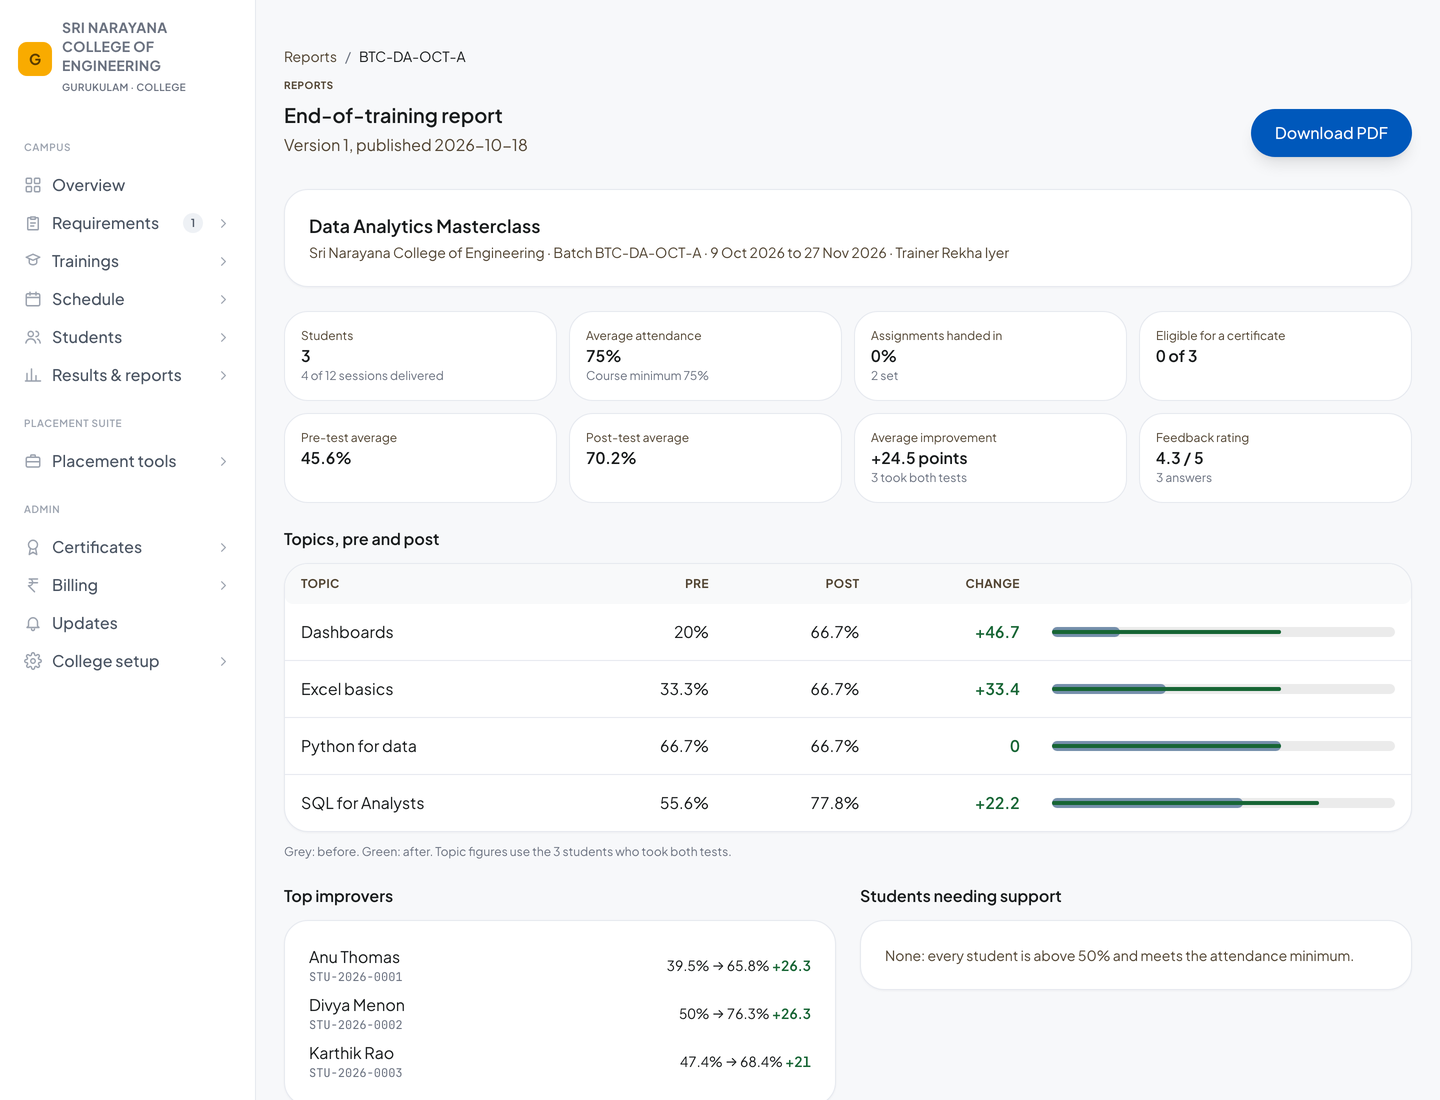Go to the Updates menu item
1440x1100 pixels.
[127, 623]
